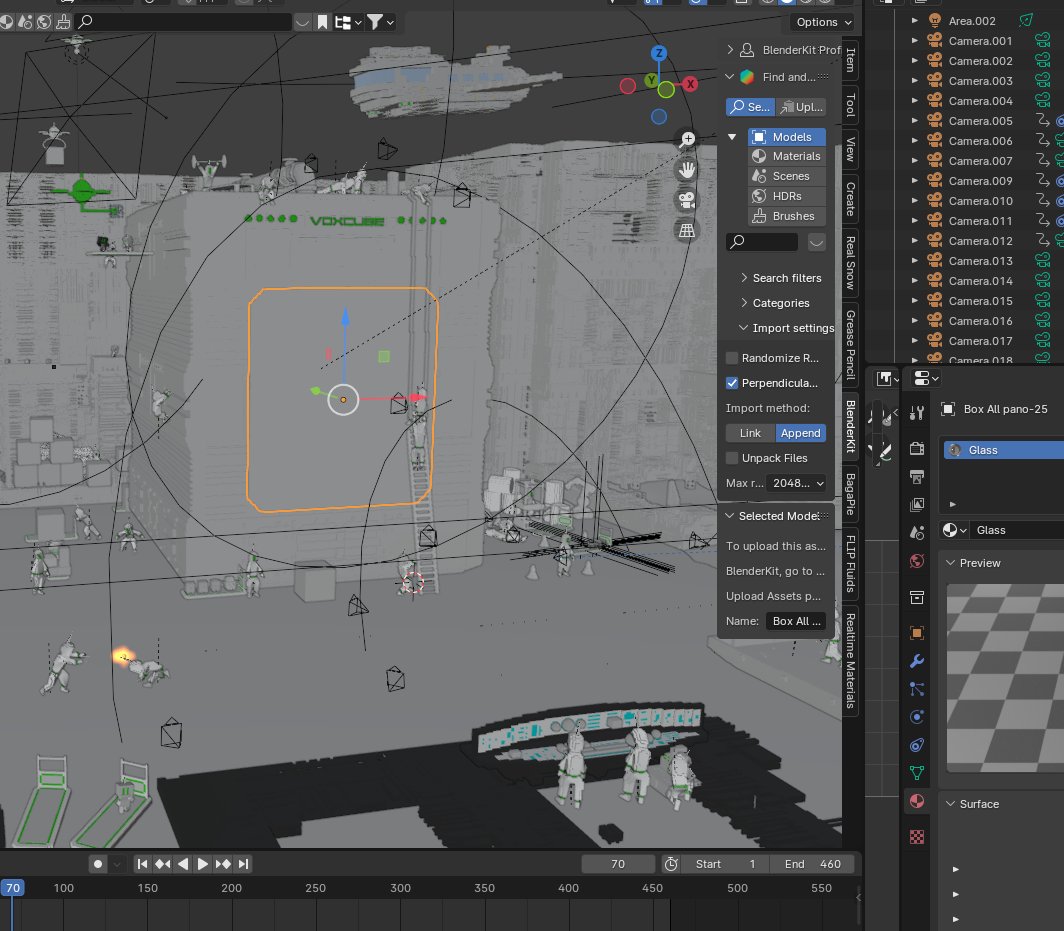The width and height of the screenshot is (1064, 931).
Task: Uncheck the Perpendicula... checkbox
Action: (x=732, y=383)
